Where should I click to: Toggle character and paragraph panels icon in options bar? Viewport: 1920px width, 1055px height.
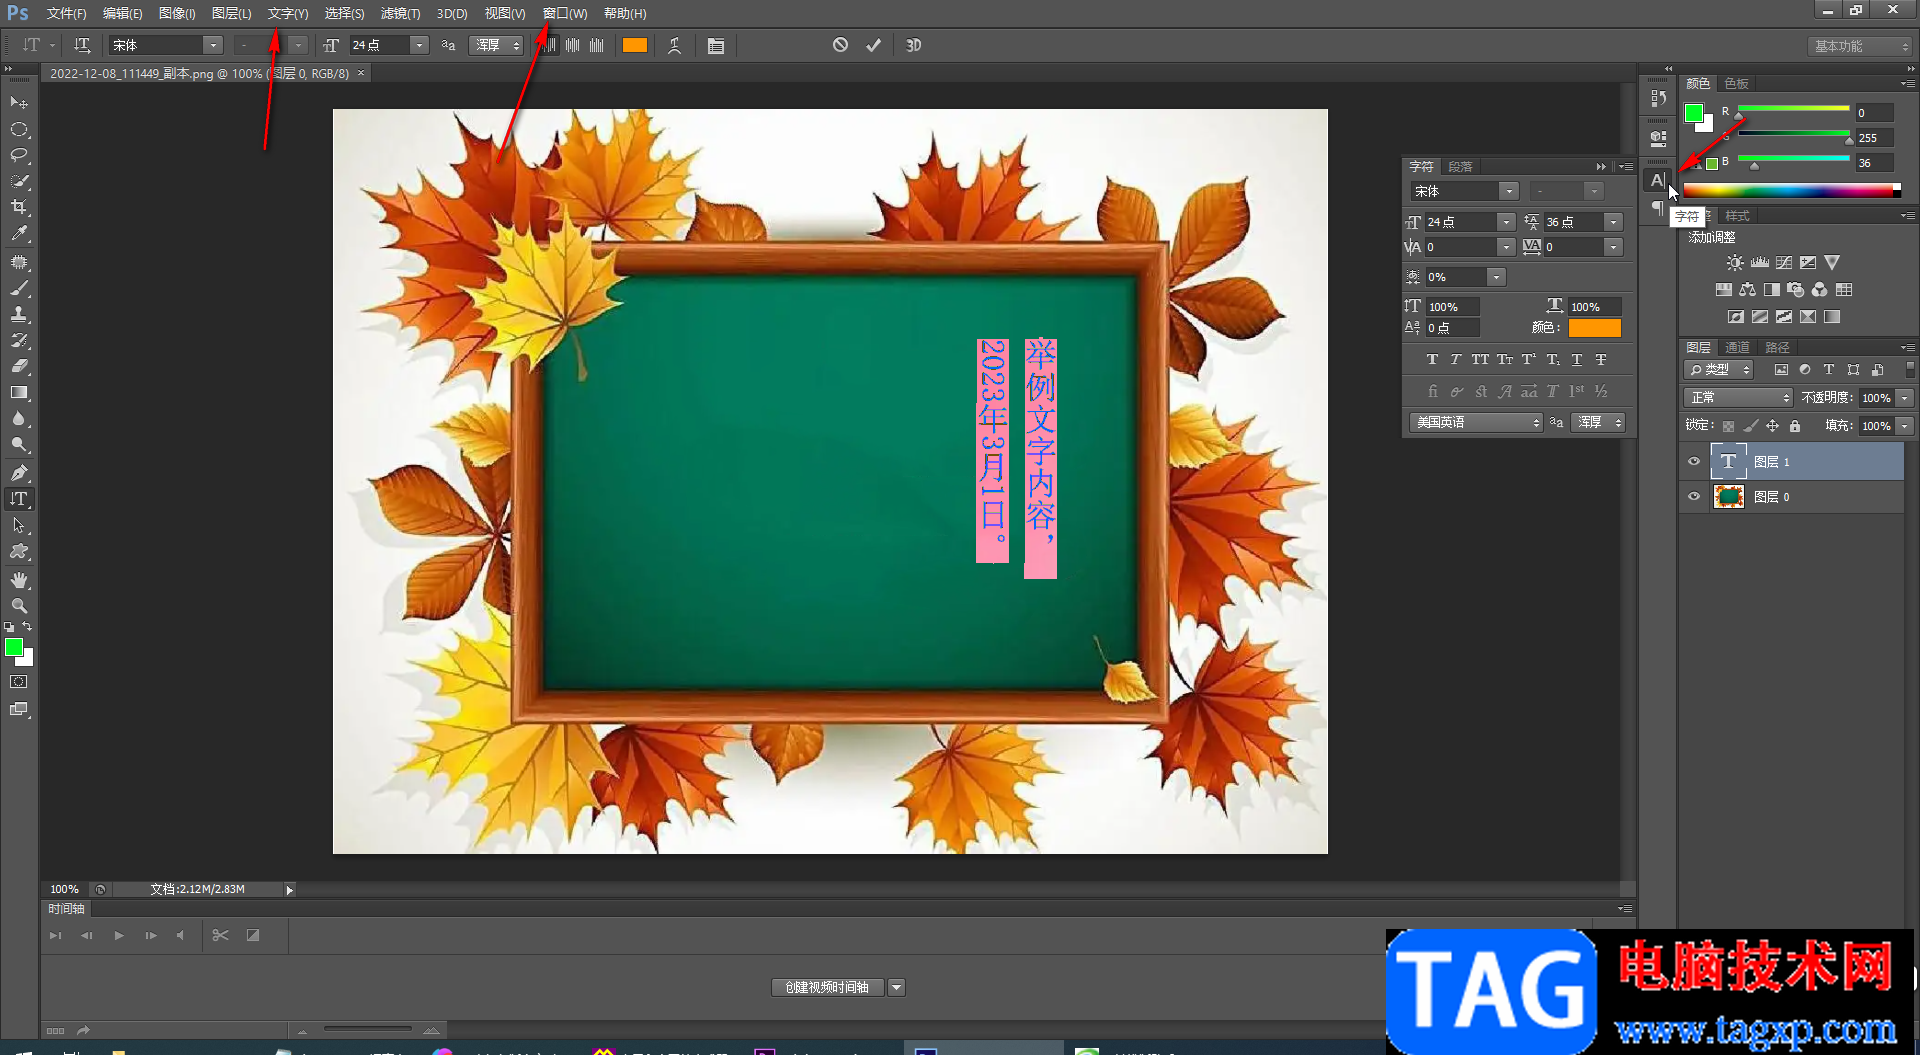coord(716,45)
